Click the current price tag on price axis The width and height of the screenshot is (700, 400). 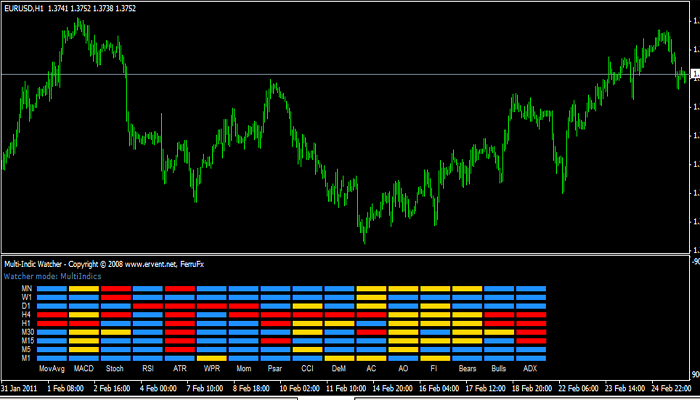[x=689, y=75]
